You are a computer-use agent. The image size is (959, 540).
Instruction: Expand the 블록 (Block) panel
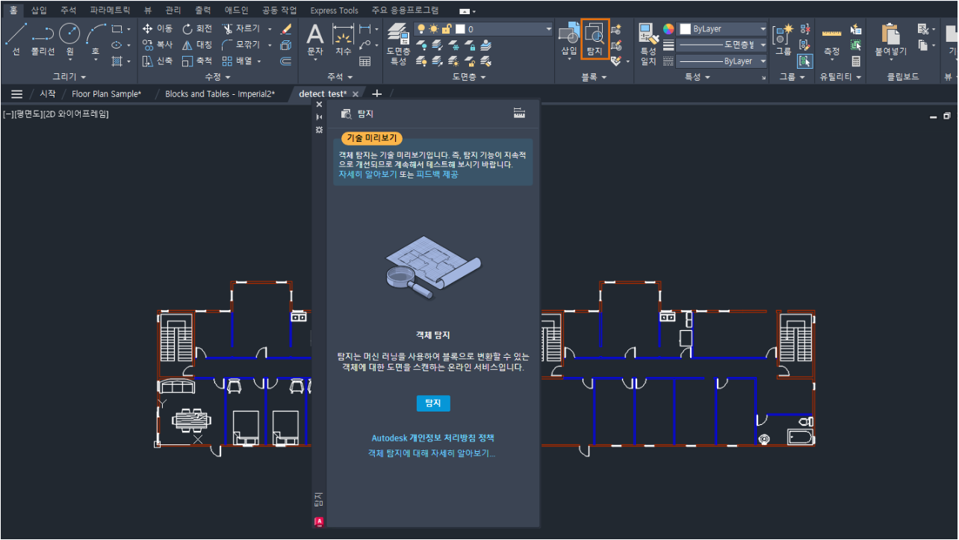pos(593,76)
